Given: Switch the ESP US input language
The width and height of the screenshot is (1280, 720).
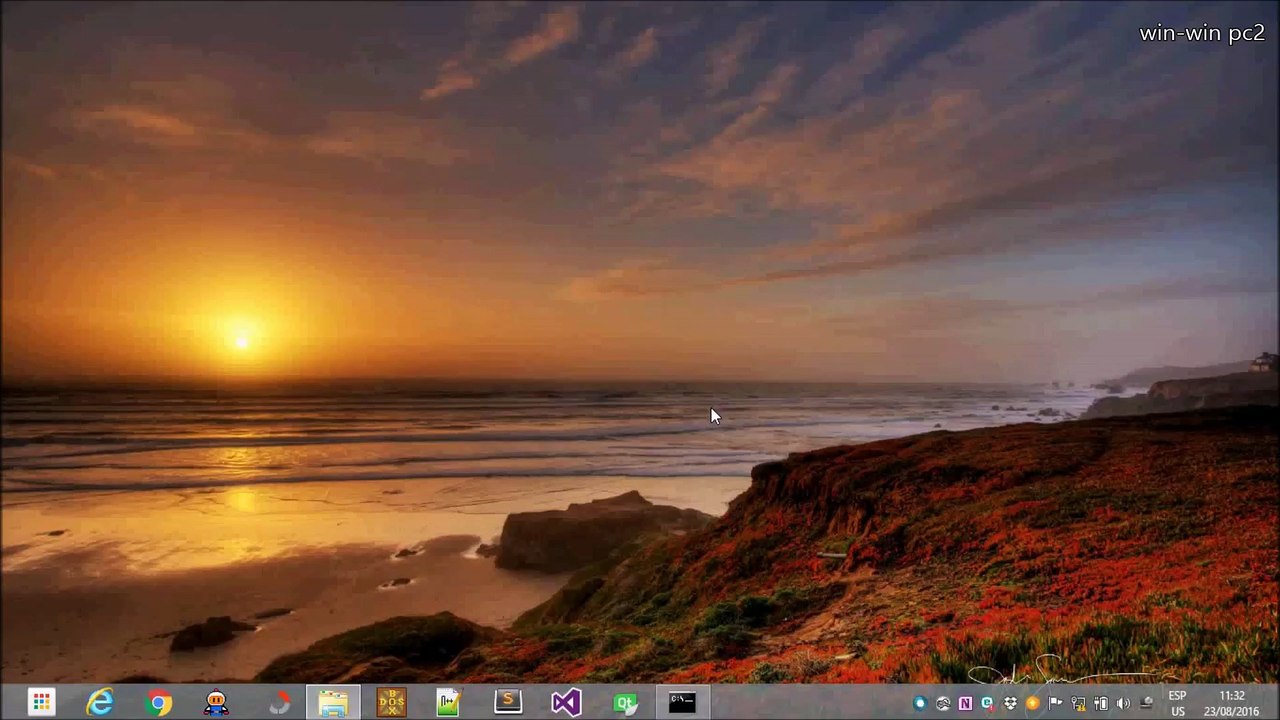Looking at the screenshot, I should (1178, 703).
